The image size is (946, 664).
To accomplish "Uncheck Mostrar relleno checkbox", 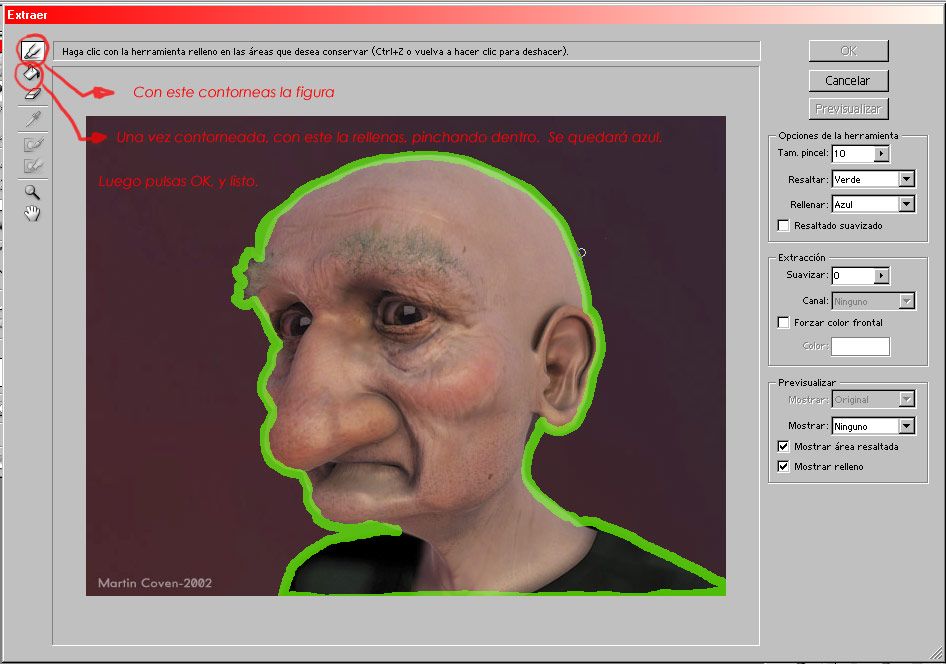I will (783, 466).
